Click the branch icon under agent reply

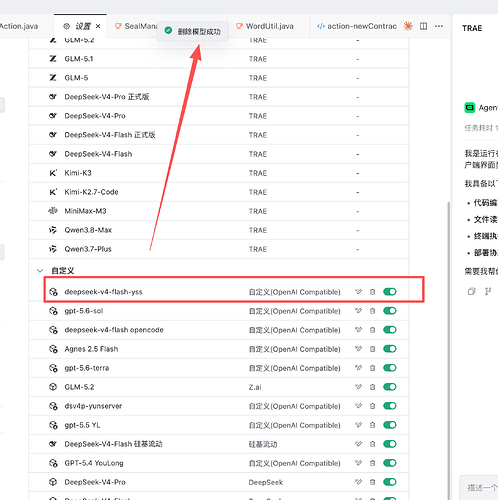(488, 291)
